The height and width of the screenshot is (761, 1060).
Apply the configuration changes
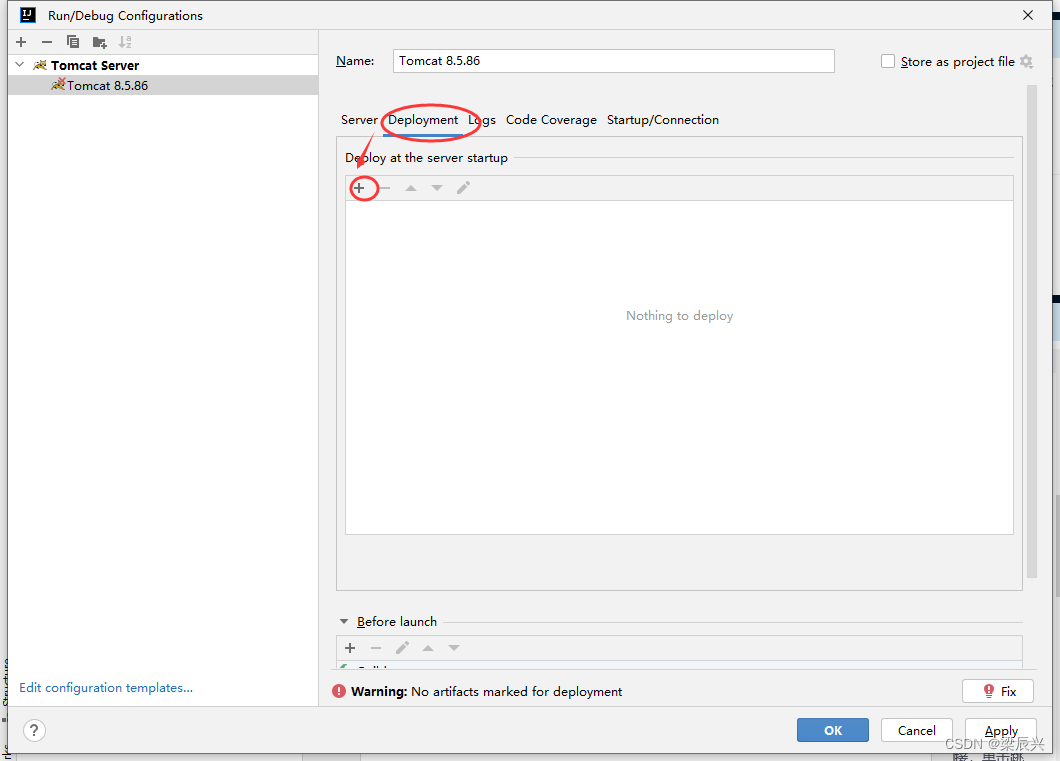(x=1001, y=730)
